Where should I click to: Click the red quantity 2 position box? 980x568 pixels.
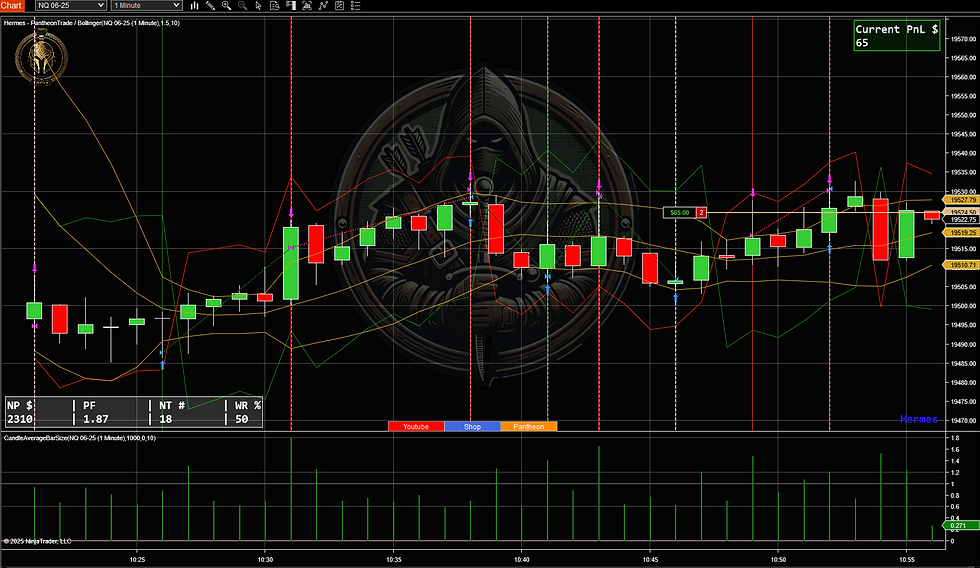[702, 212]
